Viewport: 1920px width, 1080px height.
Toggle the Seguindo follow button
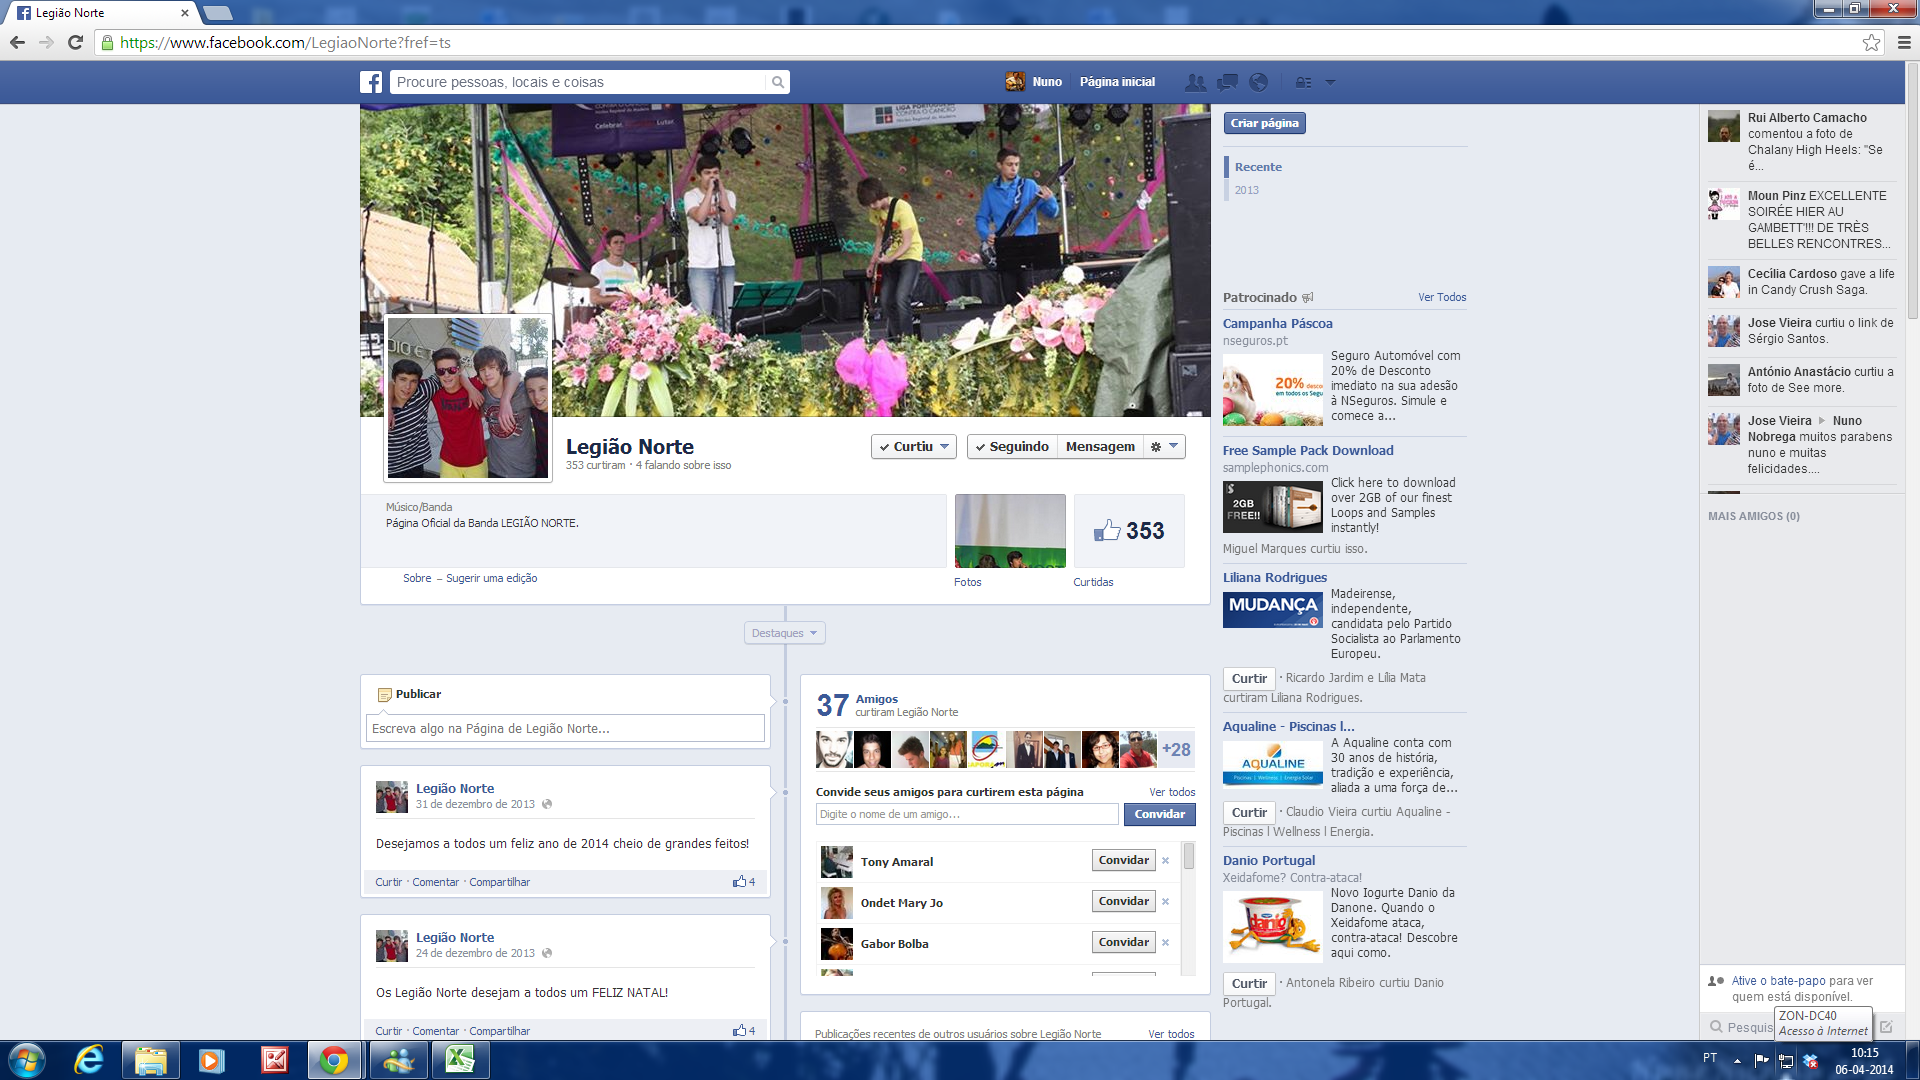tap(1012, 447)
